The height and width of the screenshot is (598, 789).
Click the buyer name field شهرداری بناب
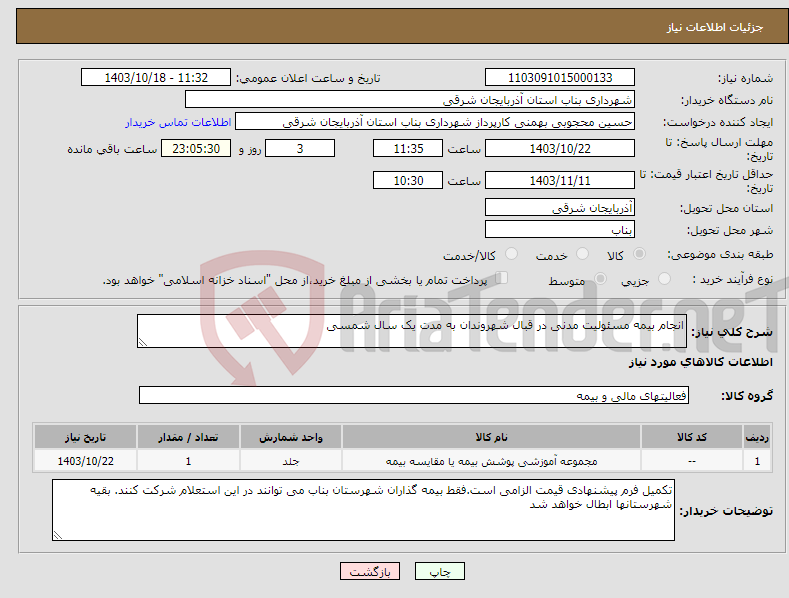(x=410, y=99)
